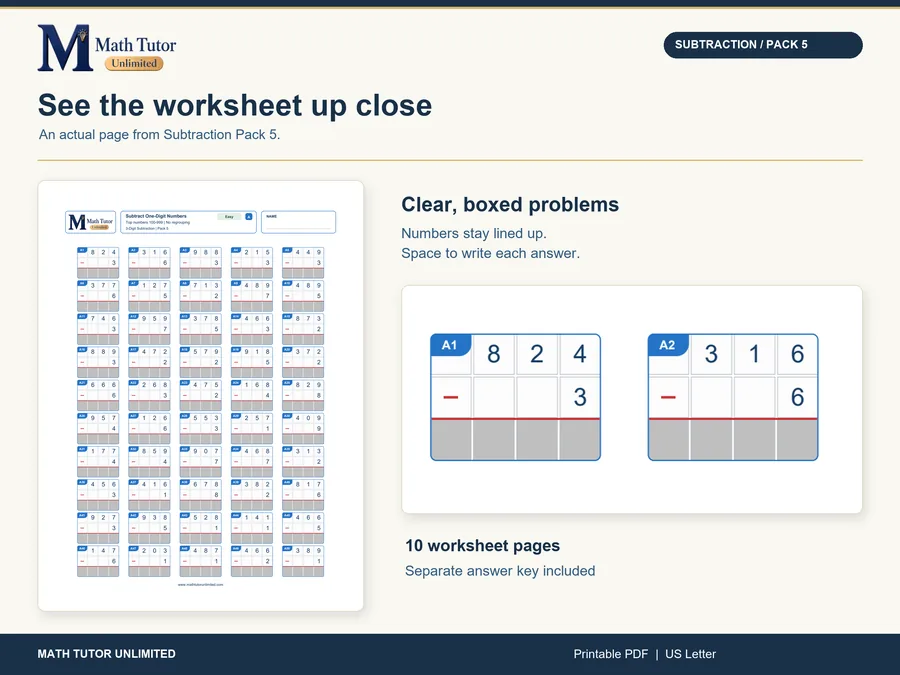Click the large digit 3 in enlarged A2 problem
This screenshot has width=900, height=675.
[711, 354]
